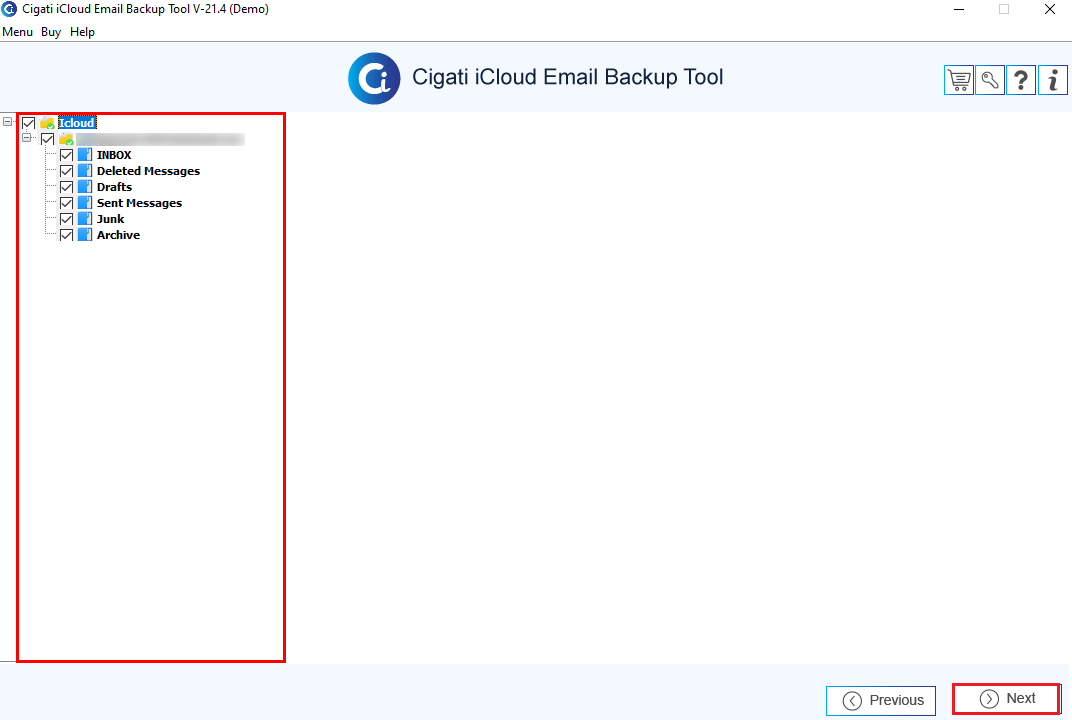Viewport: 1072px width, 720px height.
Task: Disable the Junk folder checkbox
Action: tap(66, 219)
